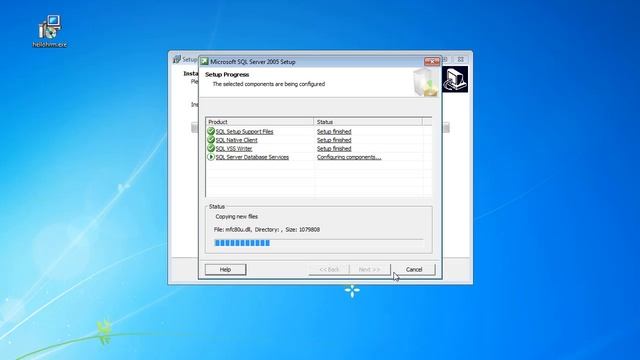Viewport: 640px width, 360px height.
Task: Close the background Setup window
Action: tap(461, 59)
